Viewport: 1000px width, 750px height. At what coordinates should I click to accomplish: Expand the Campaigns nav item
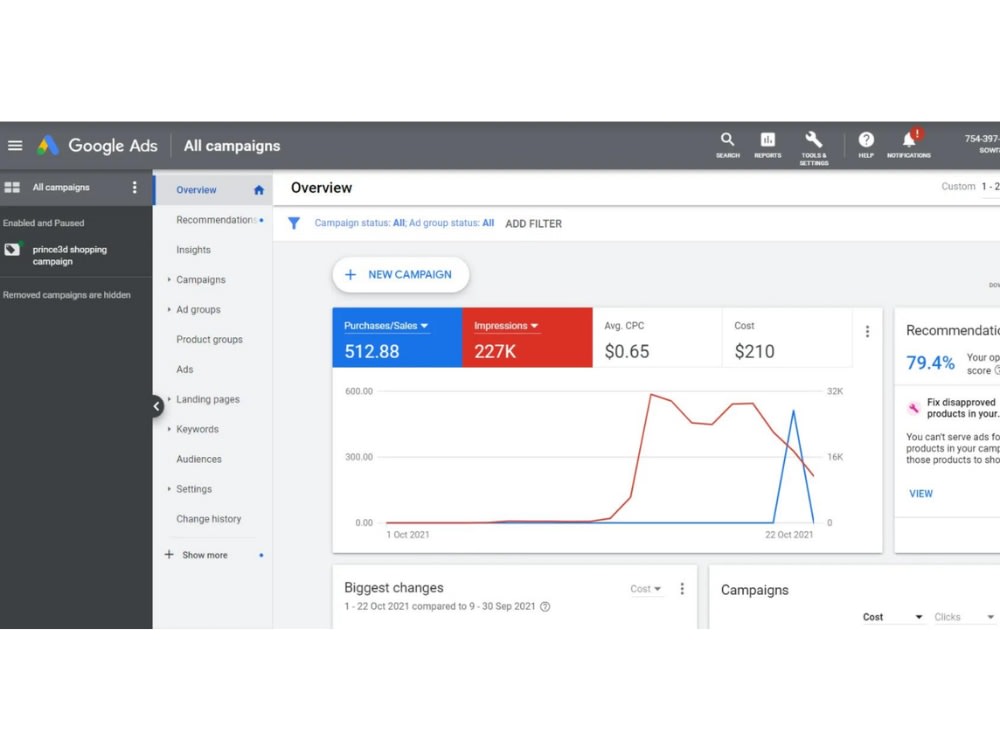pos(169,279)
